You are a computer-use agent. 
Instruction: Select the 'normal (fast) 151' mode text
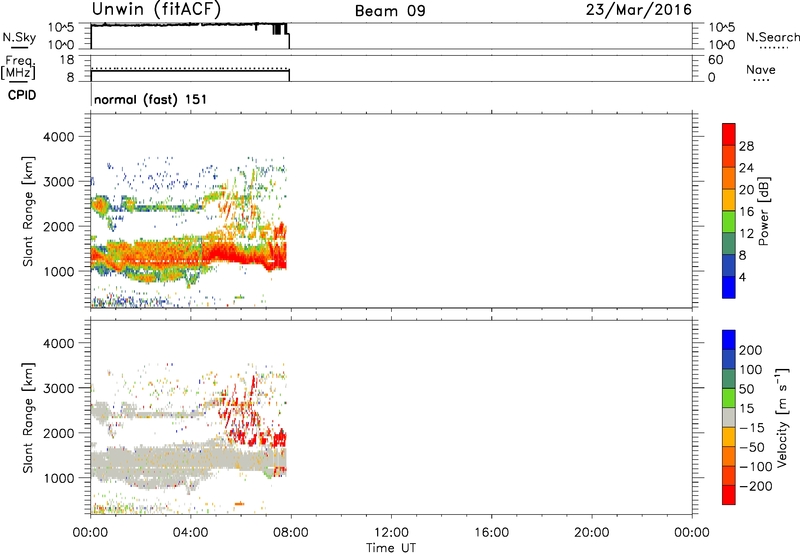coord(151,99)
